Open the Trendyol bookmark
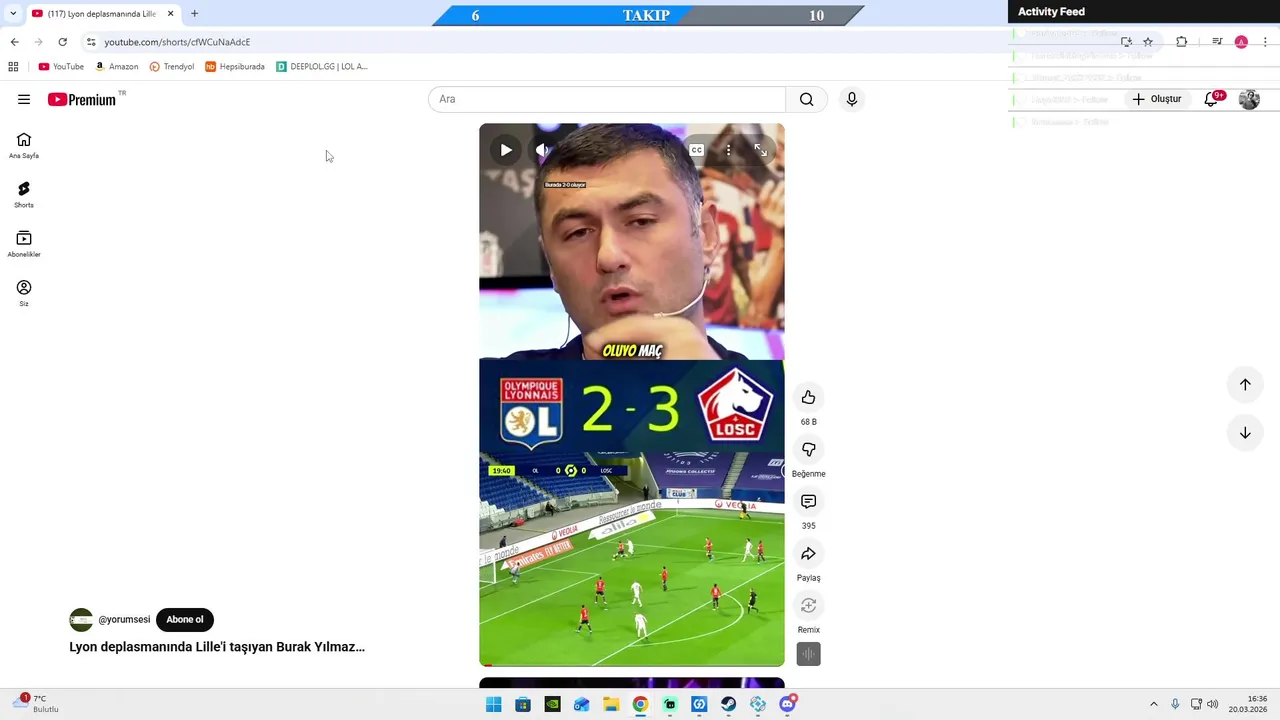1280x720 pixels. pyautogui.click(x=171, y=67)
